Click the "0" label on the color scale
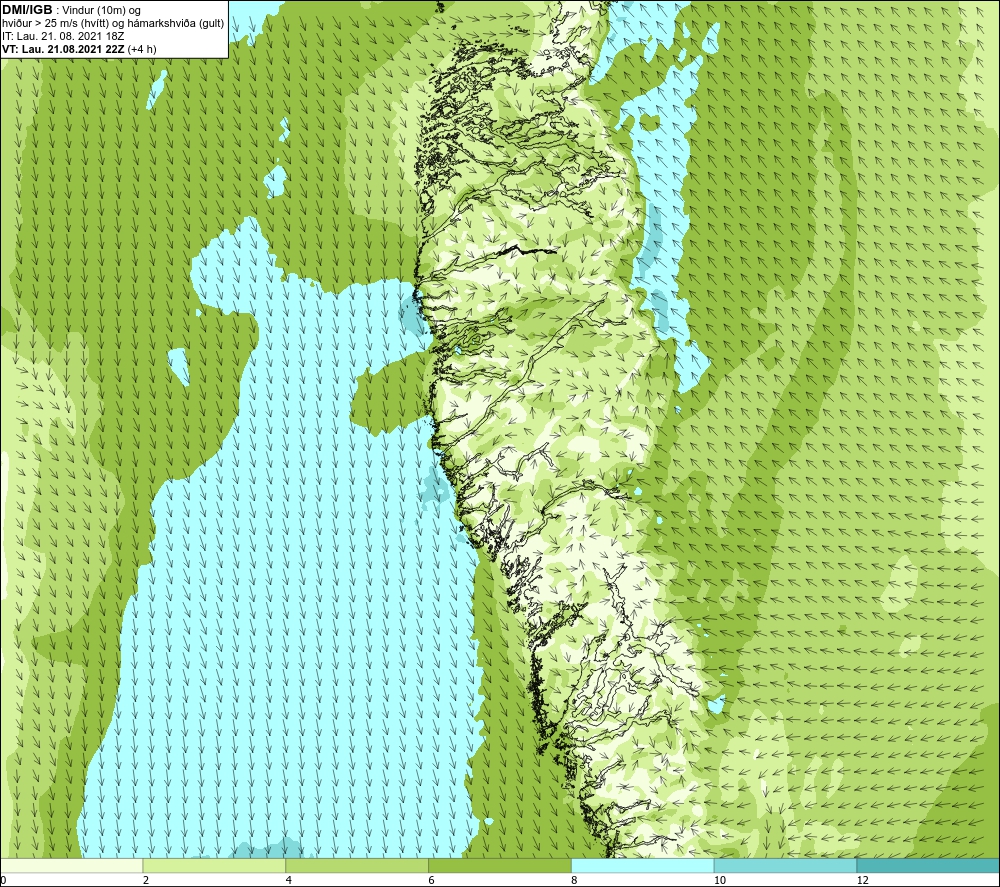Image resolution: width=1000 pixels, height=887 pixels. 3,881
